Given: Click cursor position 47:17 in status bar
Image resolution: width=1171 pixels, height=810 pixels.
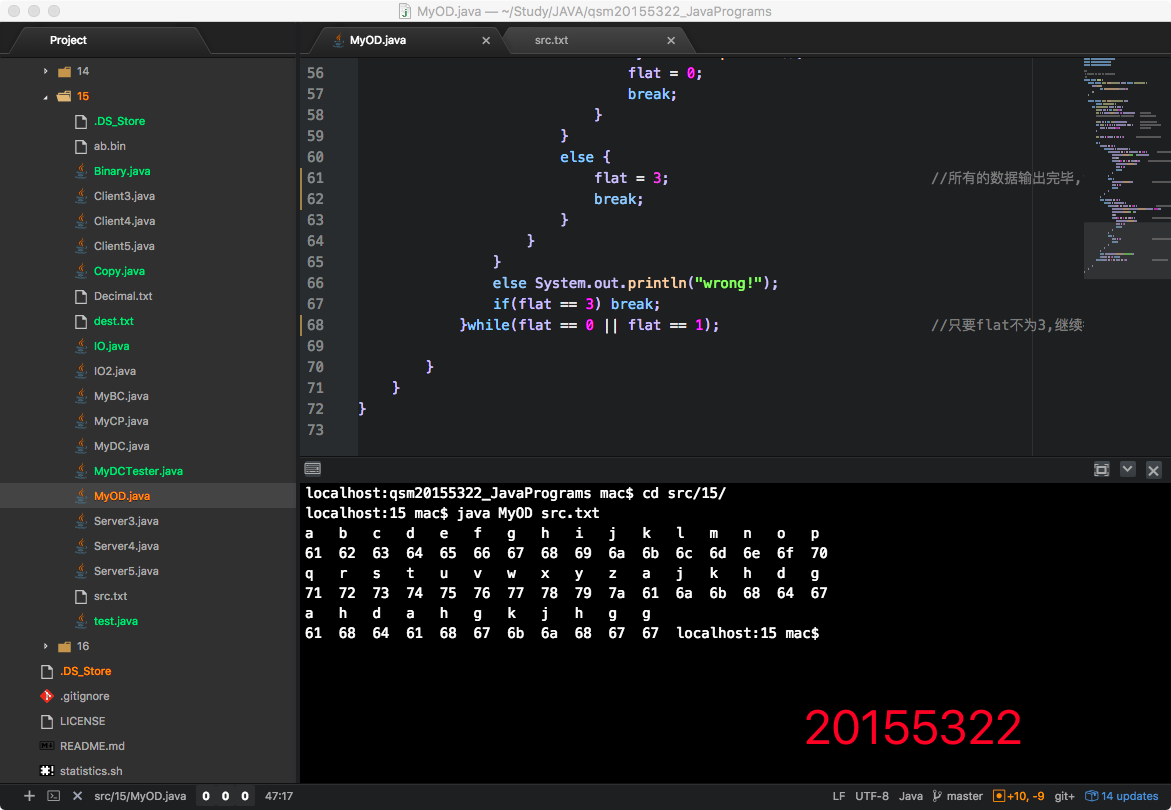Looking at the screenshot, I should point(279,796).
